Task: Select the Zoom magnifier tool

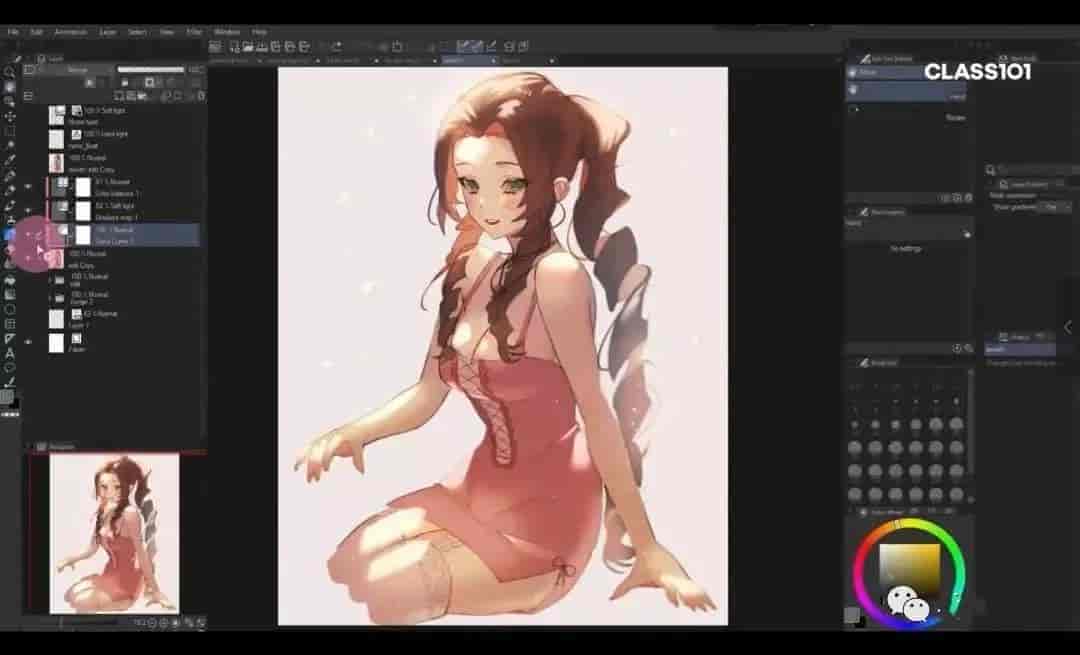Action: point(10,72)
